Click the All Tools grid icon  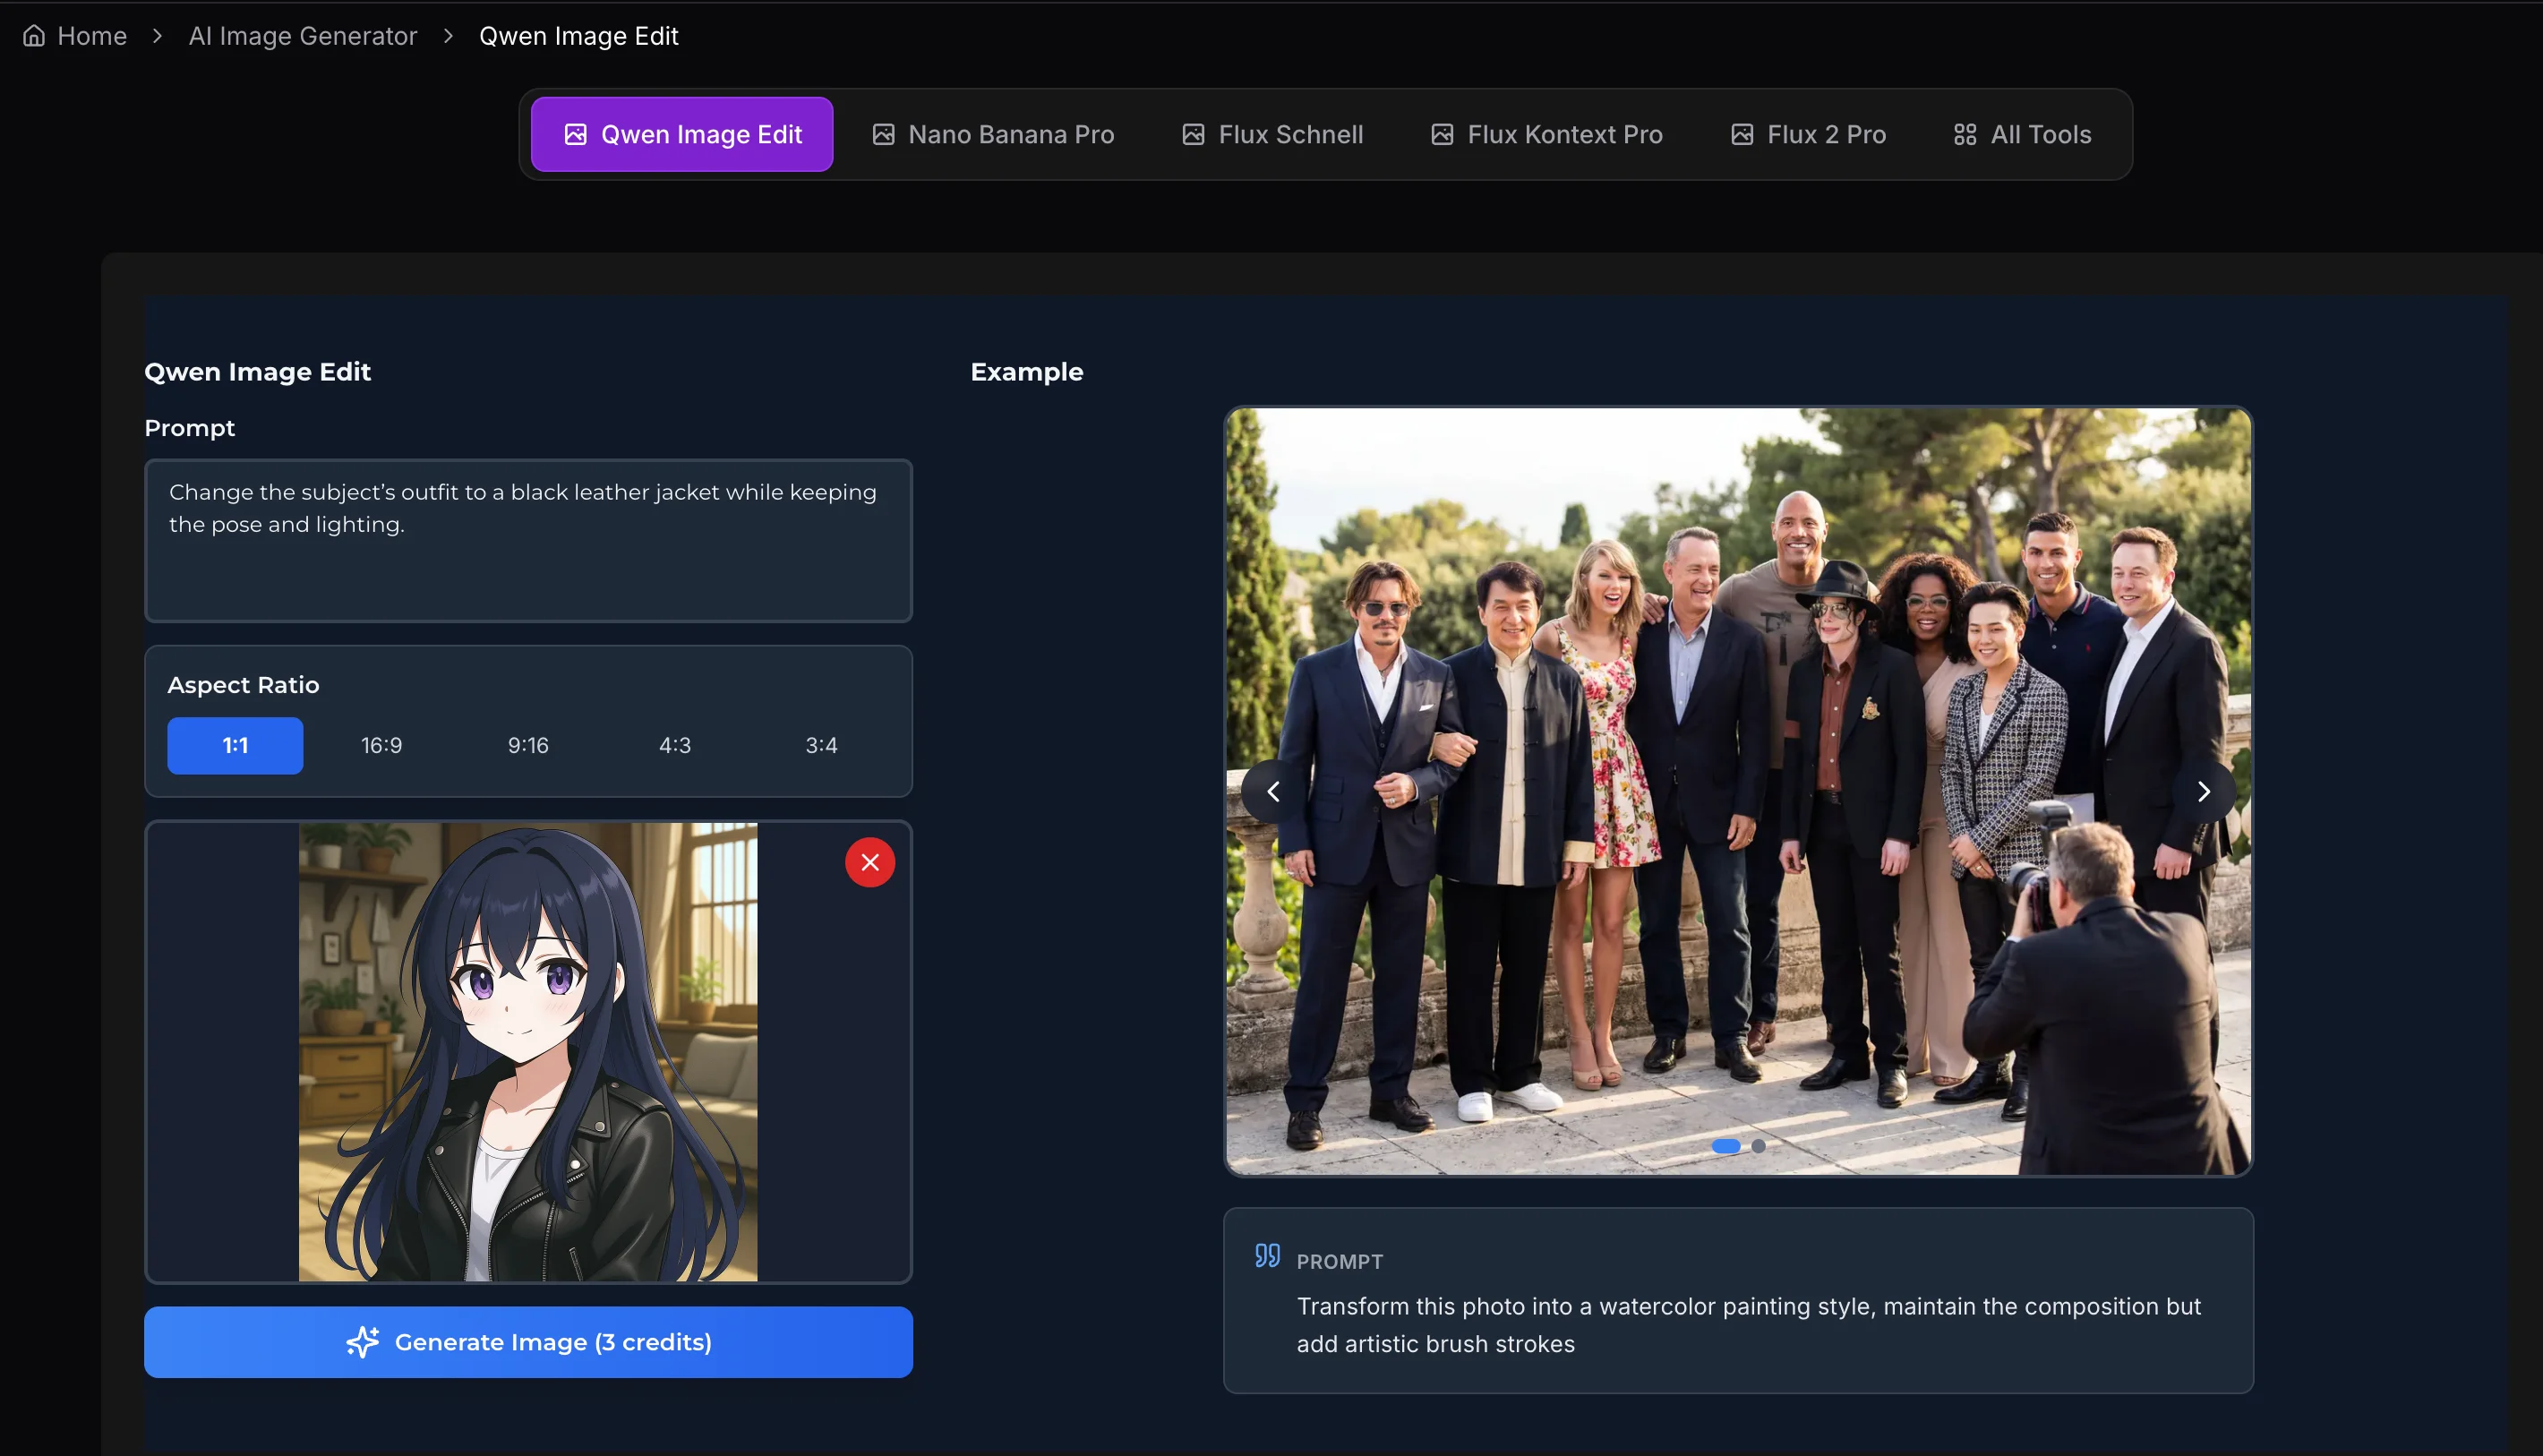pyautogui.click(x=1964, y=135)
